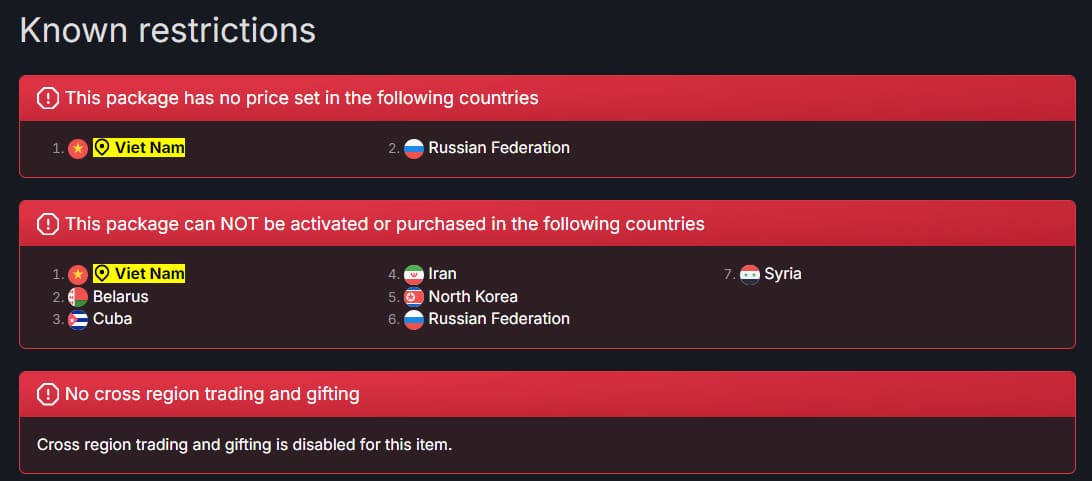Click the Russian flag in the no-price list
The height and width of the screenshot is (481, 1092).
[414, 148]
